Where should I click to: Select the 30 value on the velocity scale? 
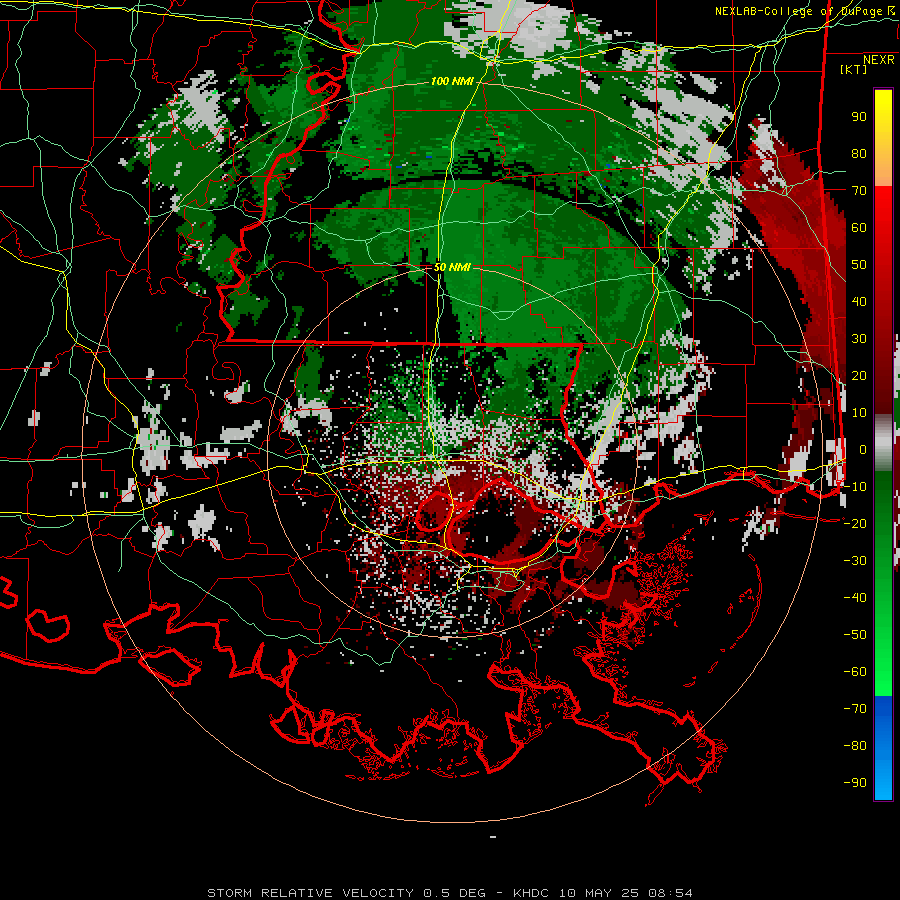(859, 339)
